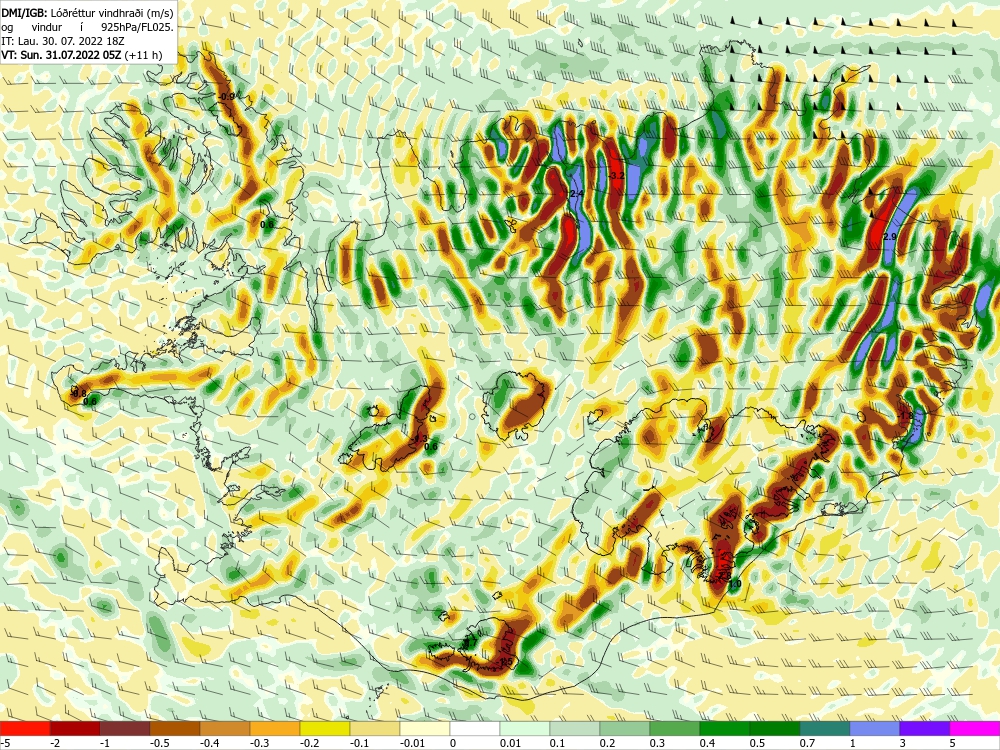1000x750 pixels.
Task: Choose the purple swatch labeled 3
Action: coord(925,728)
